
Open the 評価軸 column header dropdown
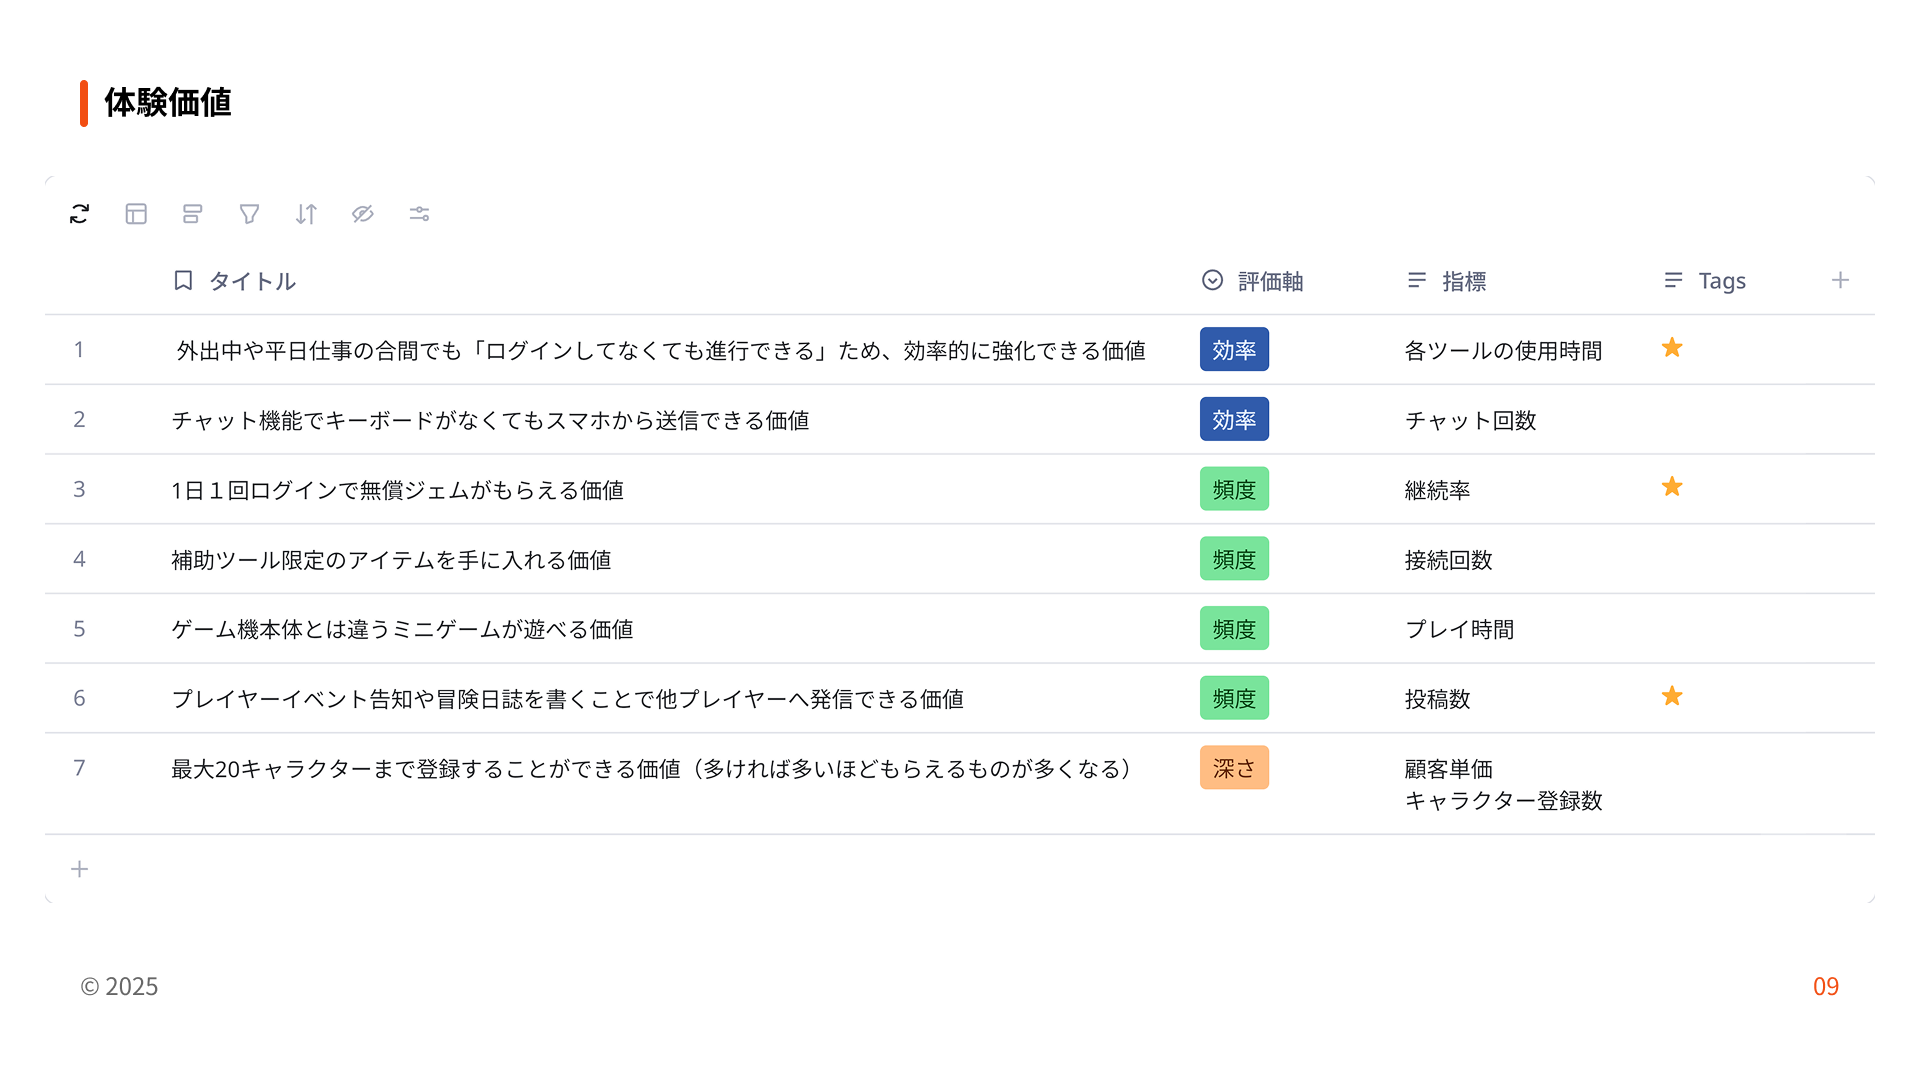(x=1252, y=281)
